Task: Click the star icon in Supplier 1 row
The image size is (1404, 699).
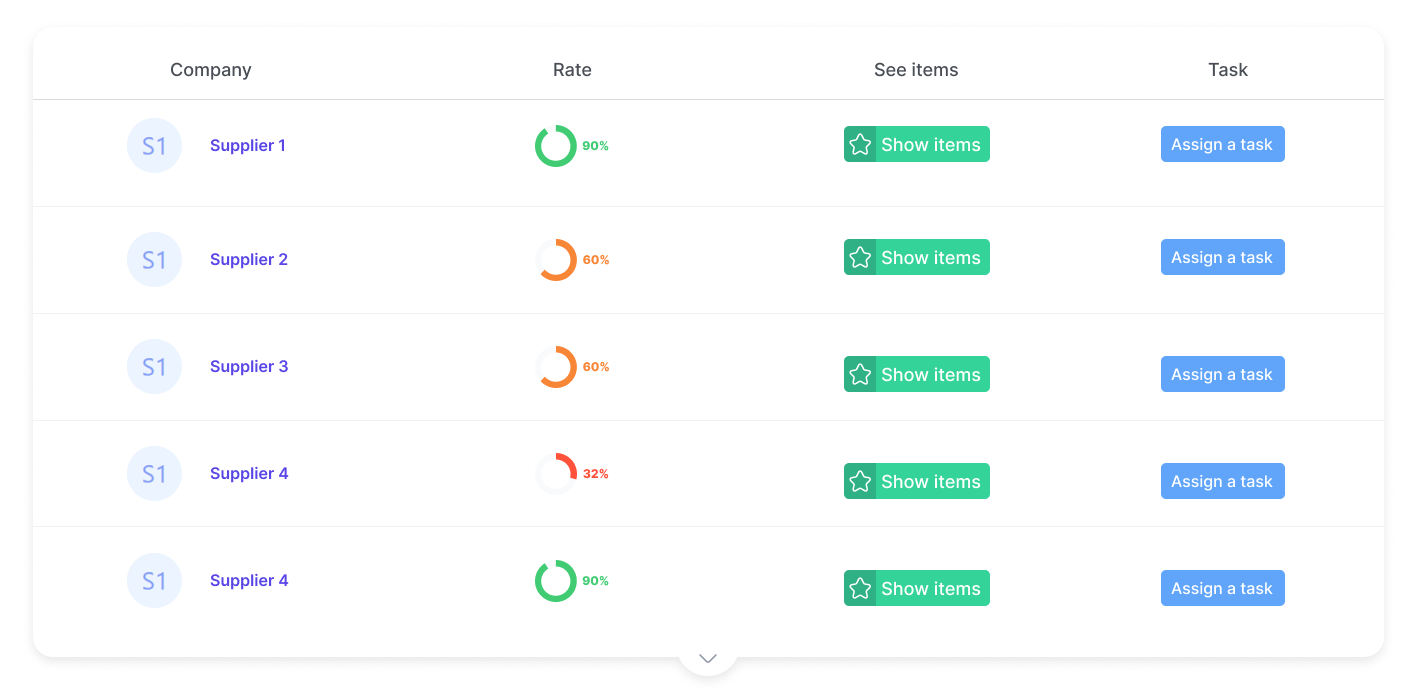Action: [860, 145]
